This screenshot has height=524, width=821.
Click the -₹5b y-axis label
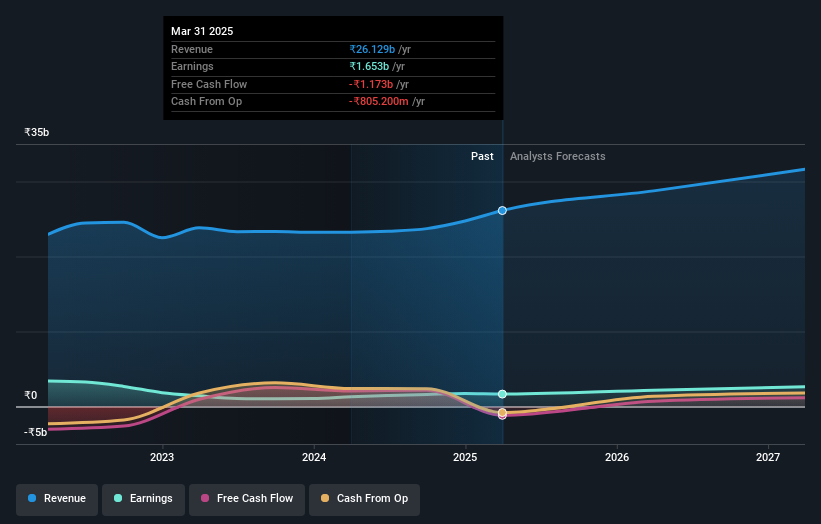pyautogui.click(x=35, y=432)
